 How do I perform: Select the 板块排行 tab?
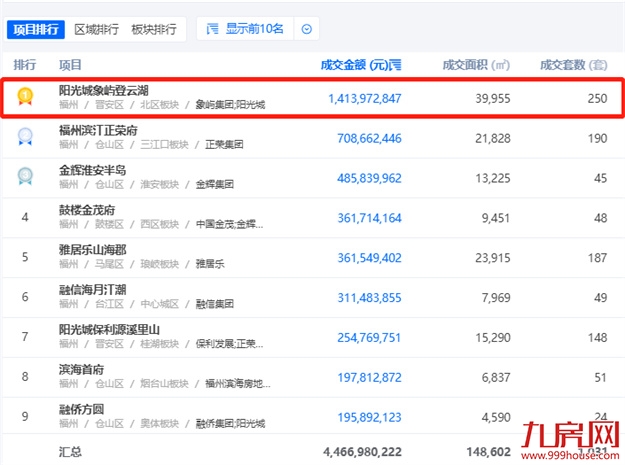[153, 29]
